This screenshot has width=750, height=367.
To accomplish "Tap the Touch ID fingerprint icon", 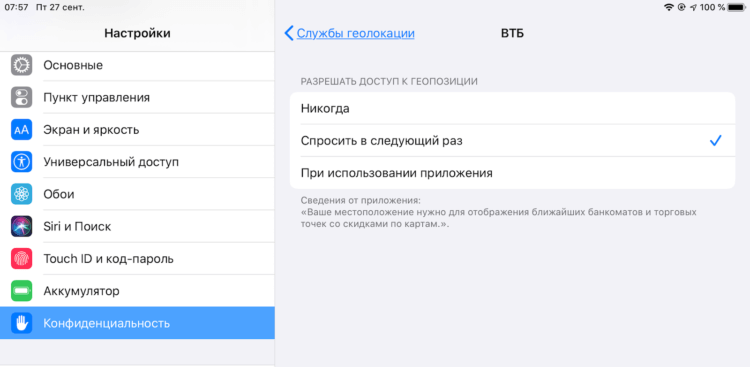I will (x=22, y=259).
